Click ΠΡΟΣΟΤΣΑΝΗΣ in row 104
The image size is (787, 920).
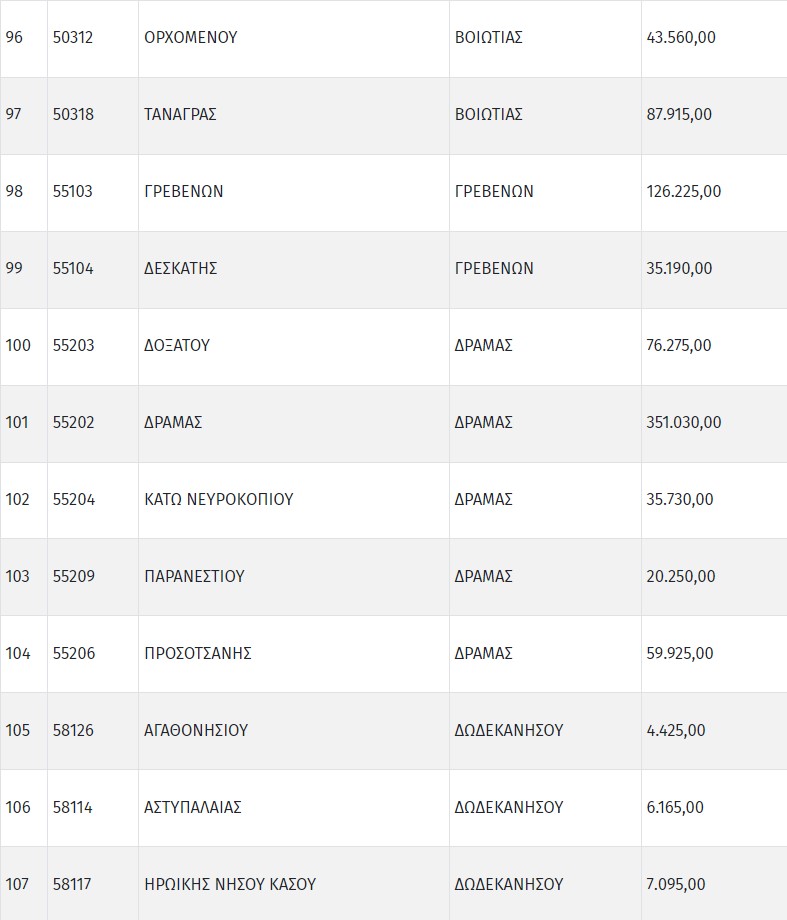pyautogui.click(x=198, y=654)
